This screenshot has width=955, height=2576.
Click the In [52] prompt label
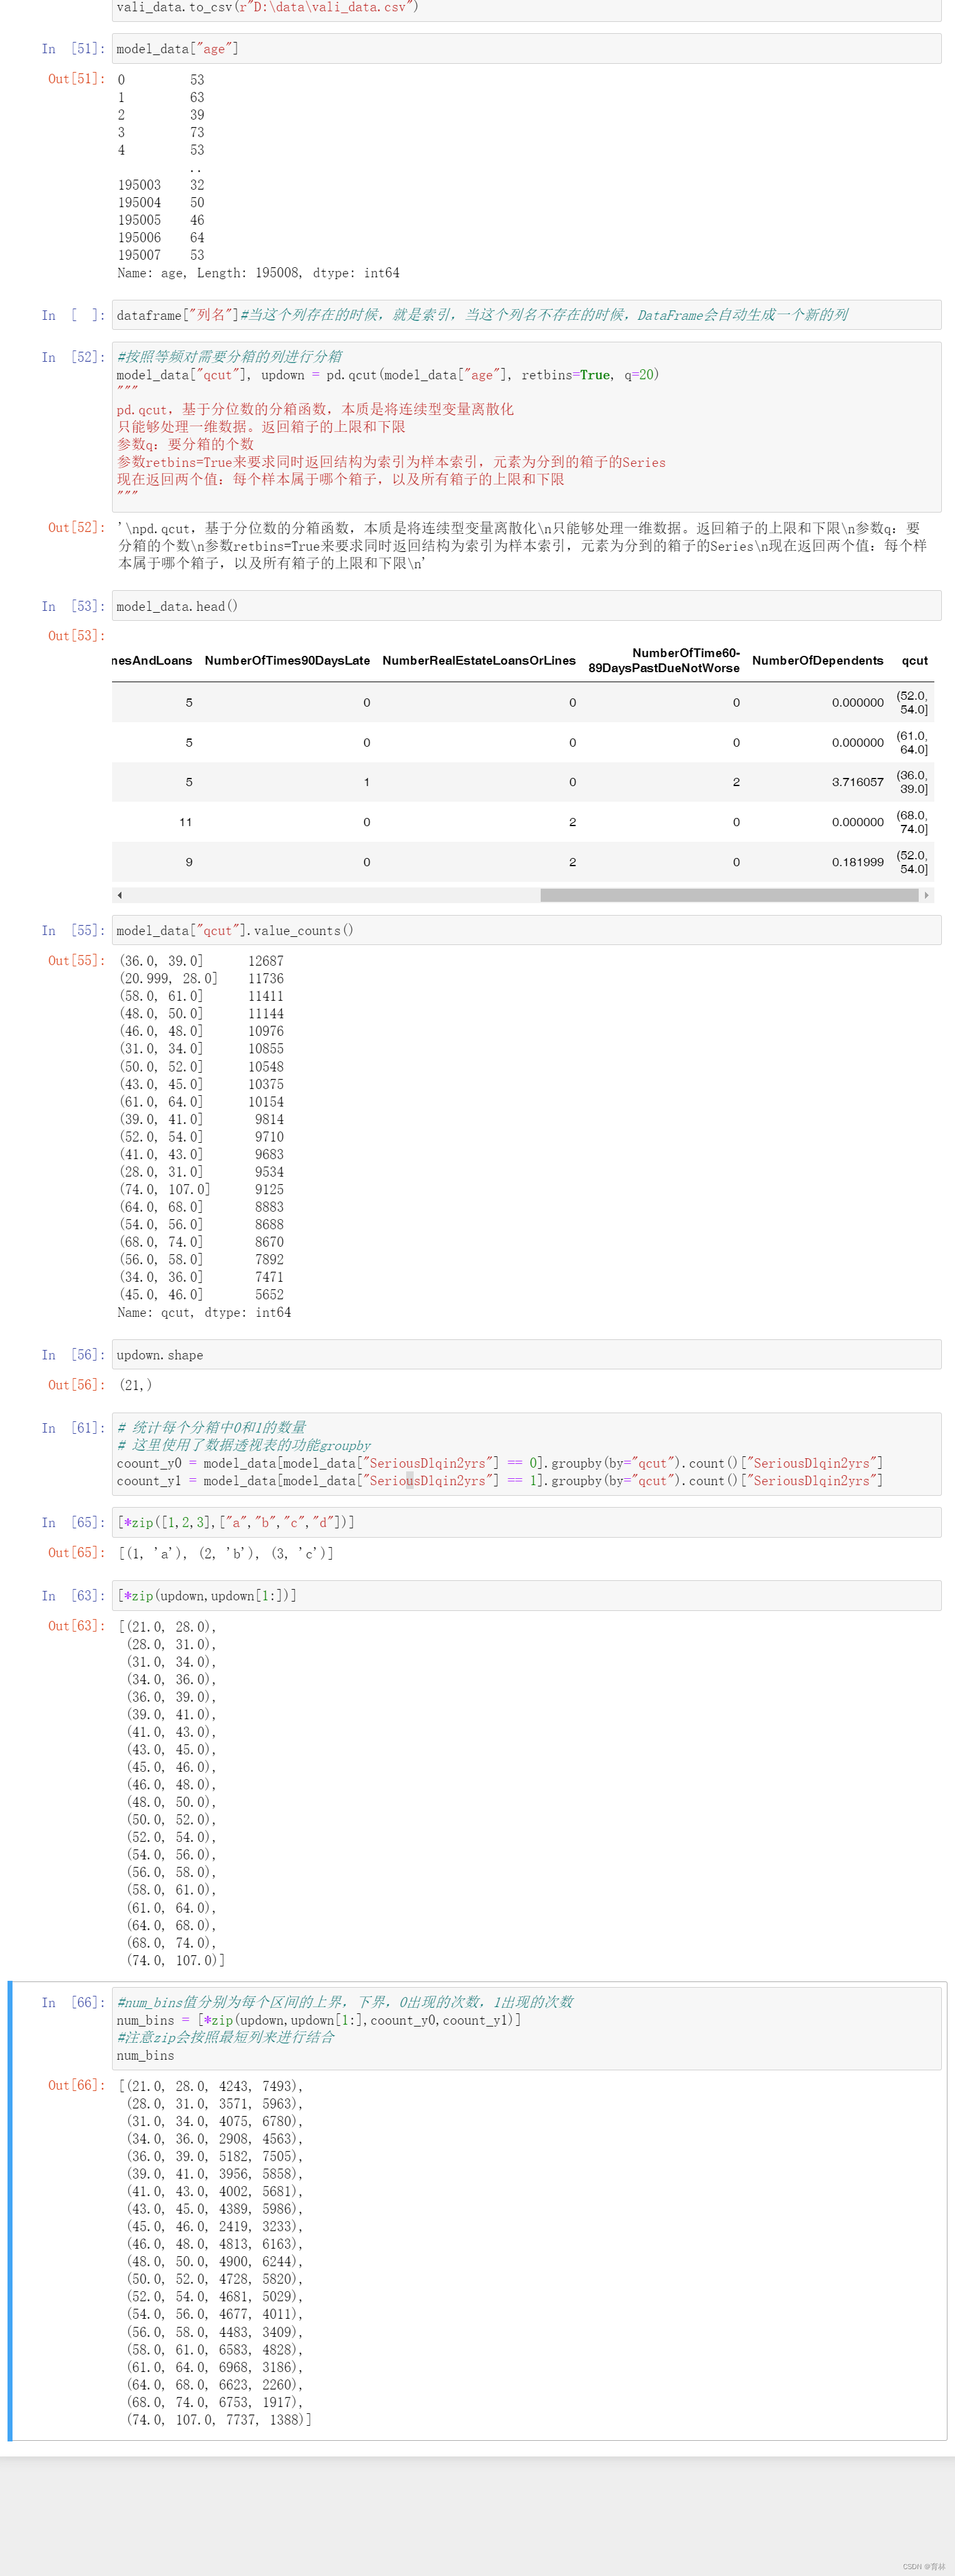(72, 357)
